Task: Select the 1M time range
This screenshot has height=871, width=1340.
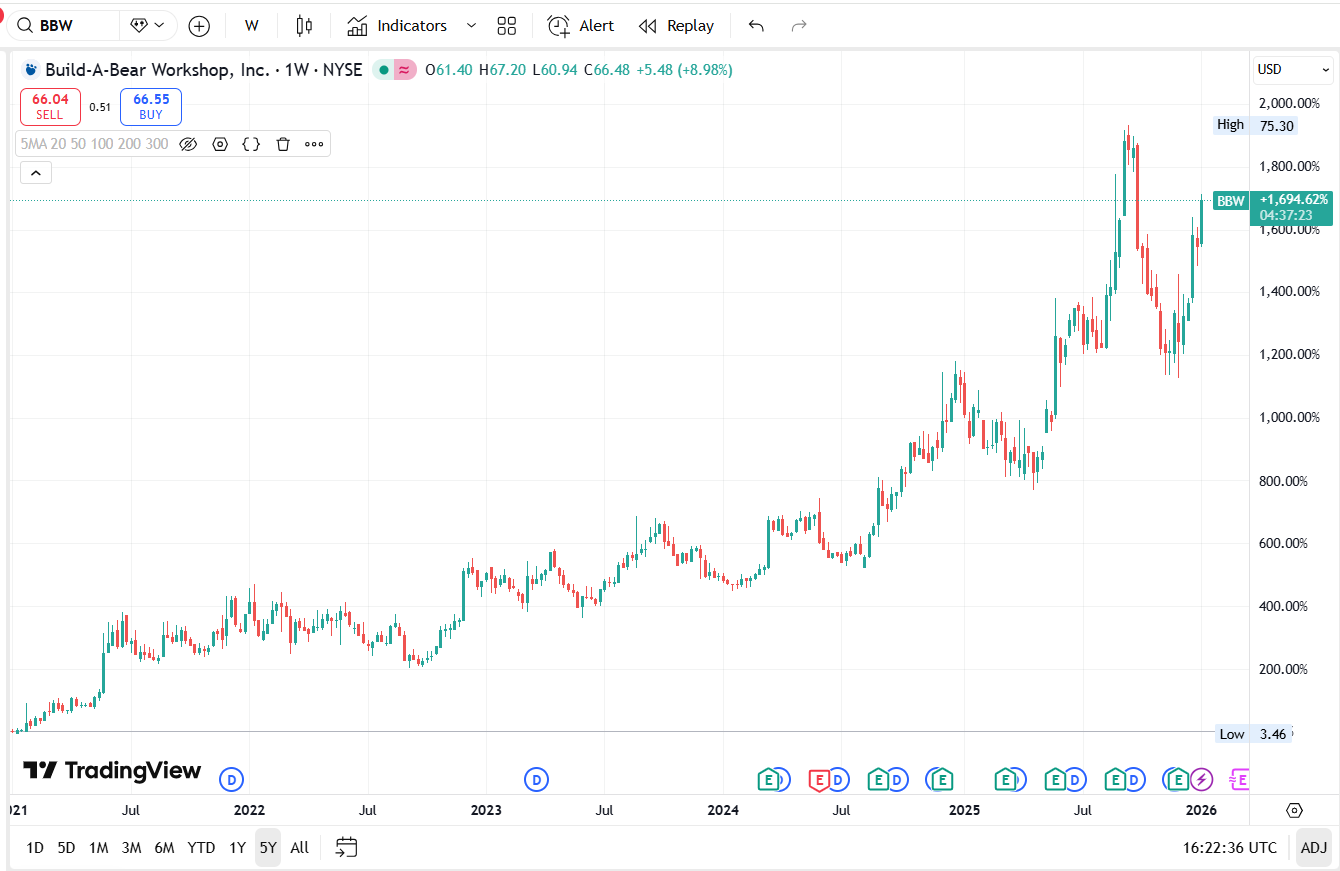Action: [98, 848]
